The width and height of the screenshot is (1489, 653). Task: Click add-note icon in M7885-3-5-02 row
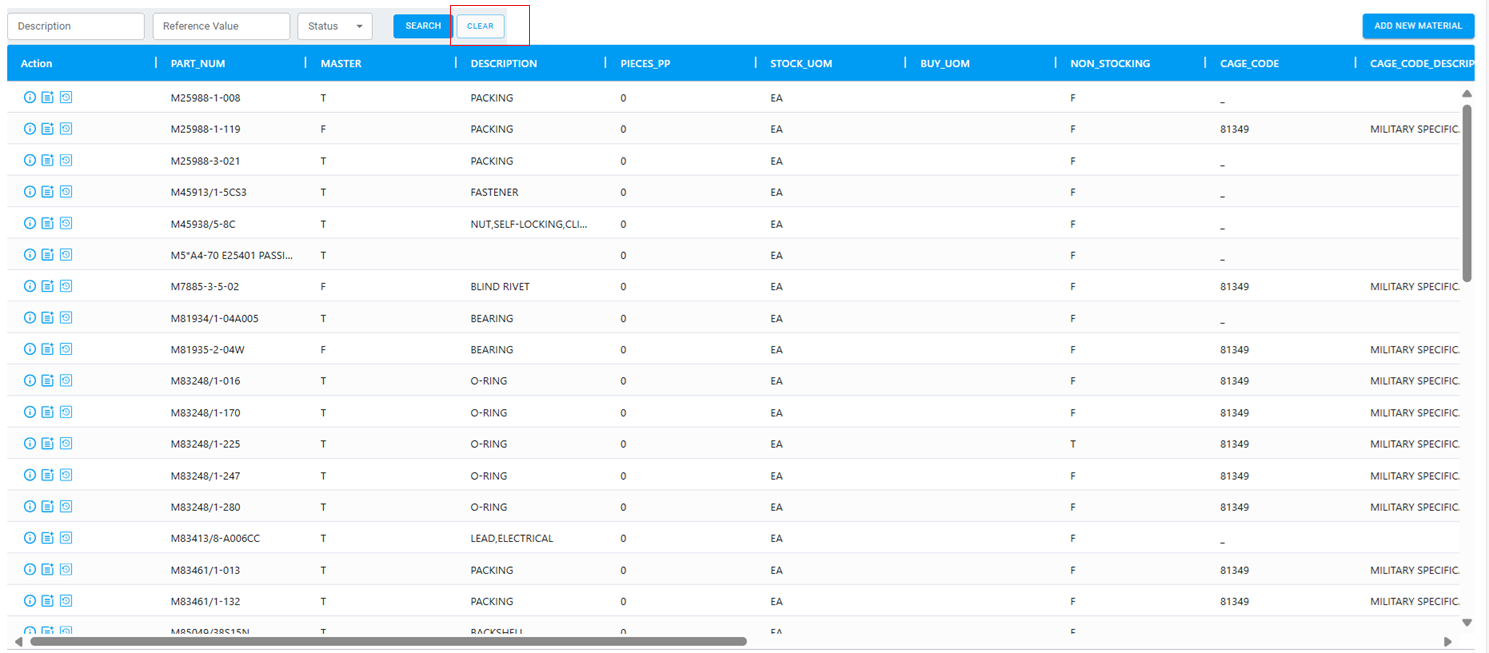click(47, 286)
